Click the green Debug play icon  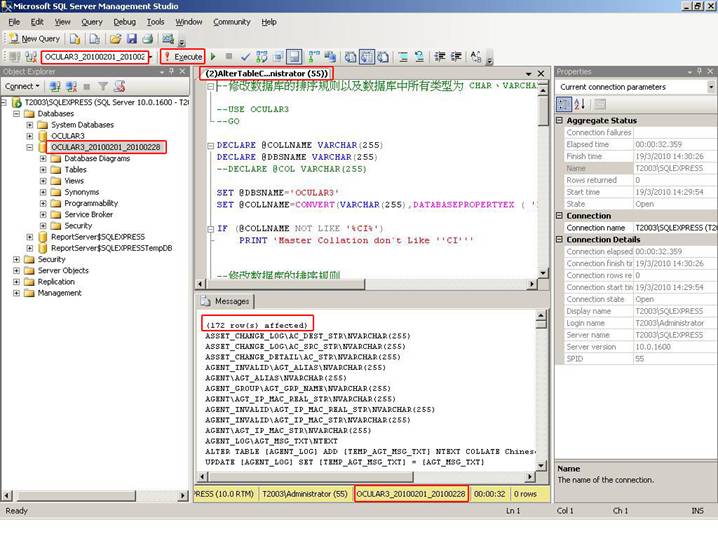(213, 57)
